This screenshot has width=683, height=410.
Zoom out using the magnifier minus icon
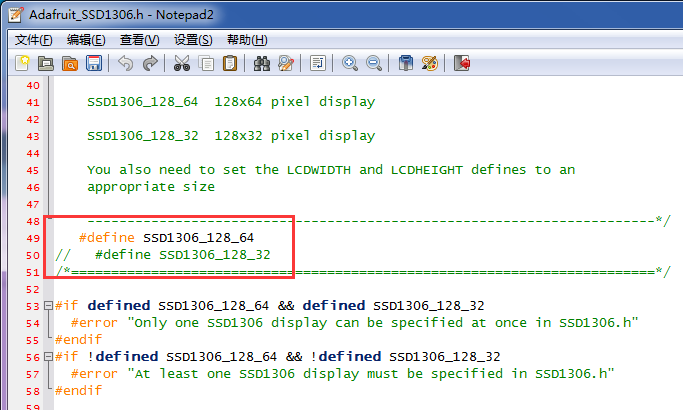click(x=374, y=63)
